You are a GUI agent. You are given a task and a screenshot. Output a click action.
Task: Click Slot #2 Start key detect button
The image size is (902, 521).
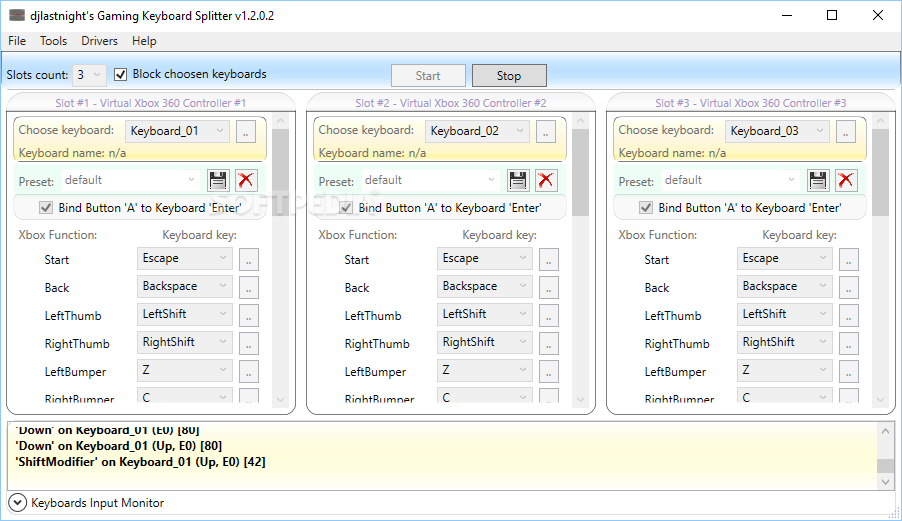[549, 259]
